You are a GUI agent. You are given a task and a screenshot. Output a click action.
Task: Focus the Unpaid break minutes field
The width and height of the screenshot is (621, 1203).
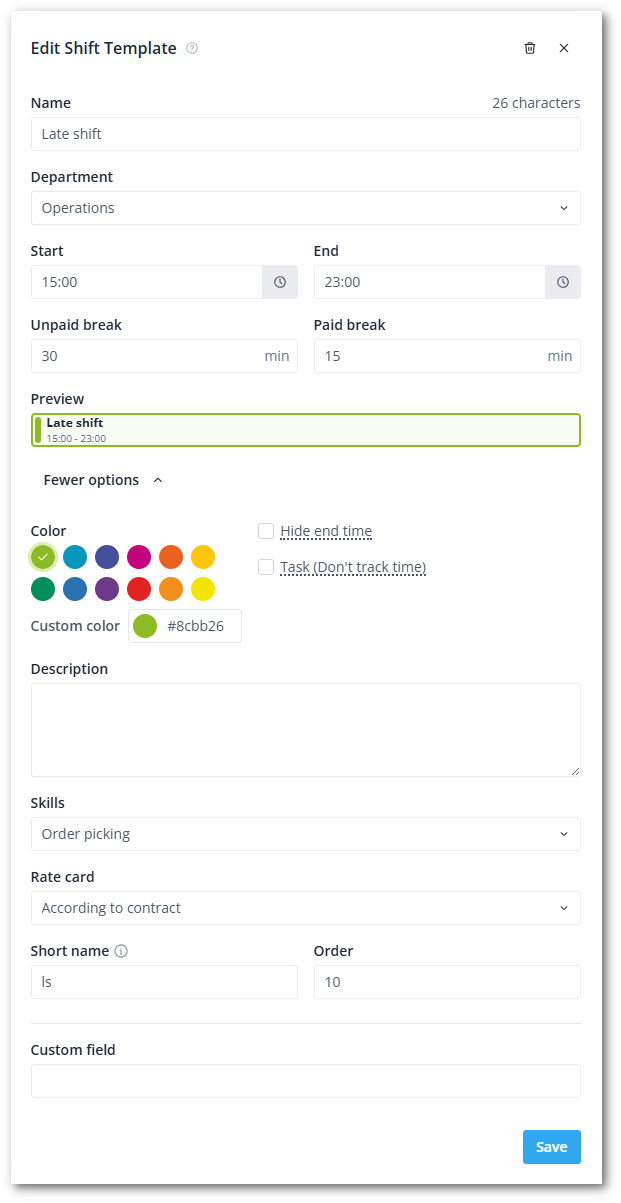point(145,356)
